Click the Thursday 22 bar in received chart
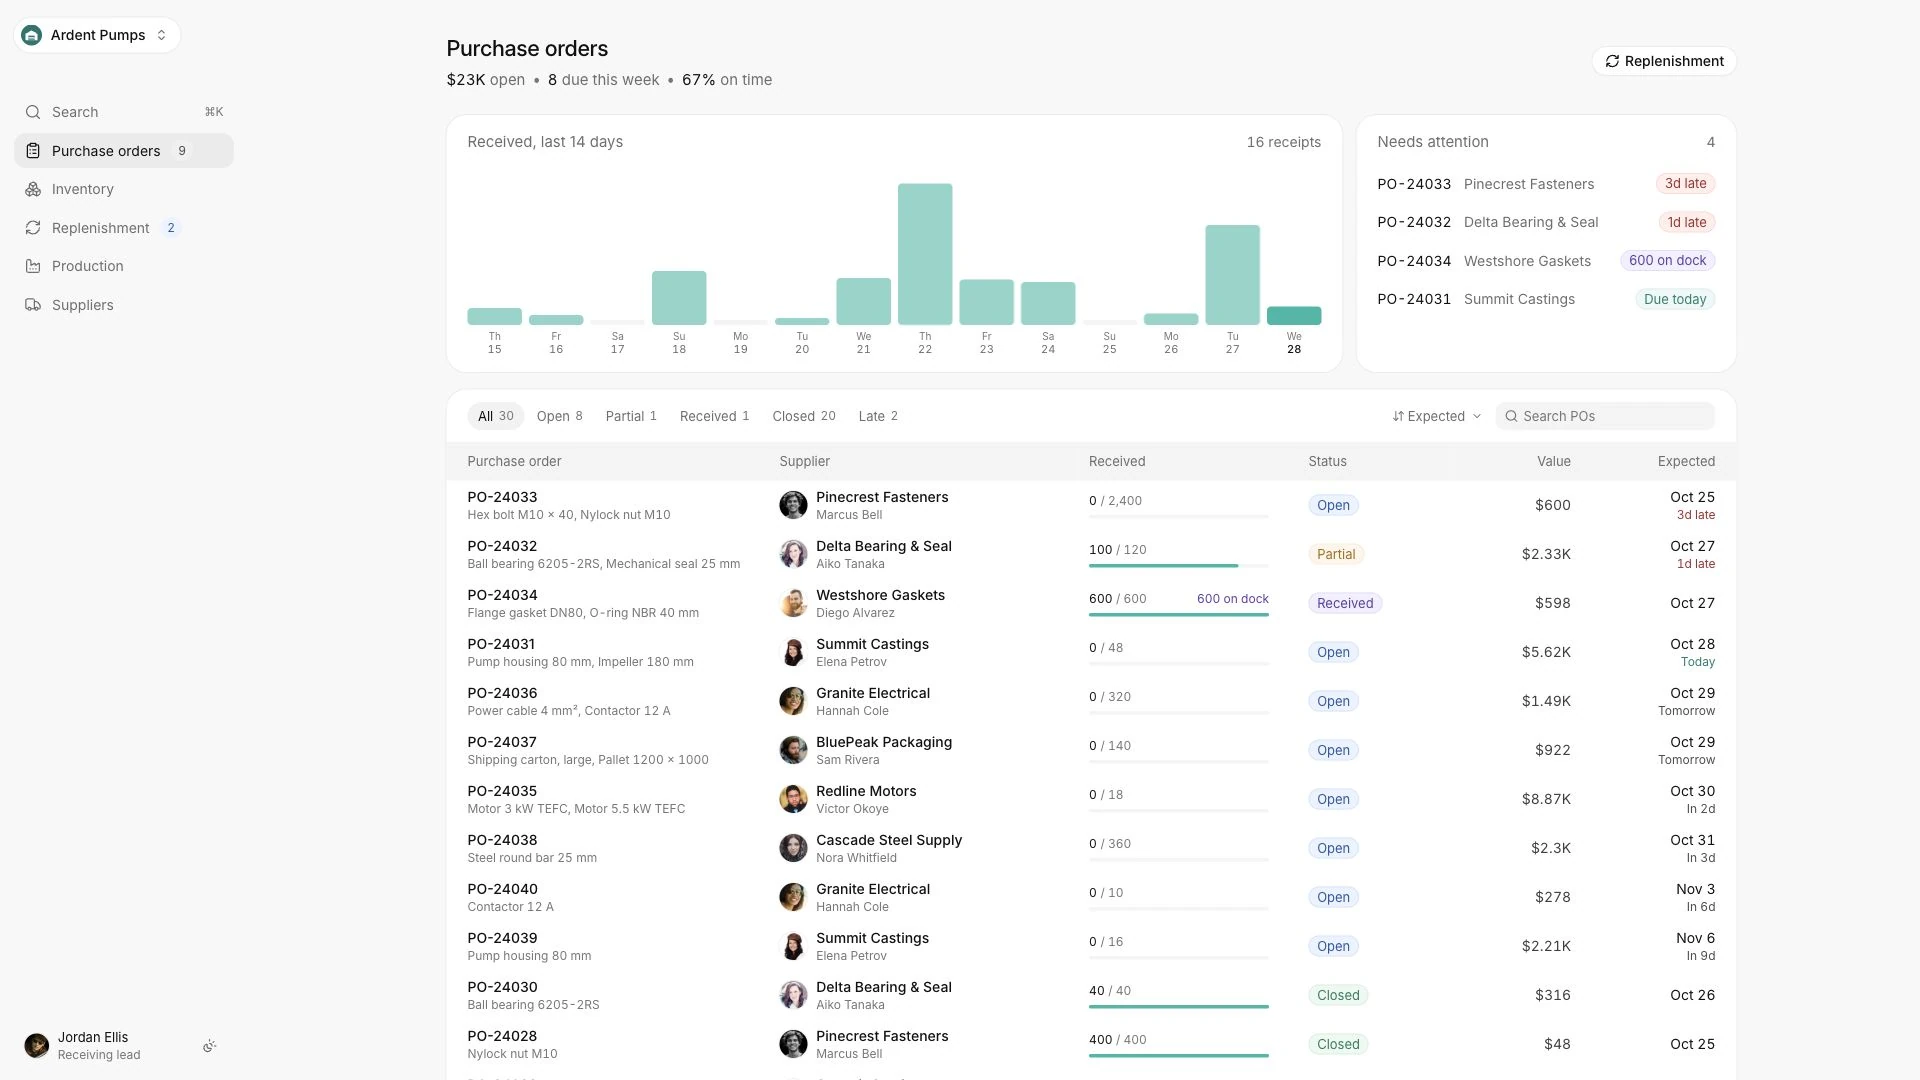Screen dimensions: 1920x1080 pyautogui.click(x=925, y=254)
